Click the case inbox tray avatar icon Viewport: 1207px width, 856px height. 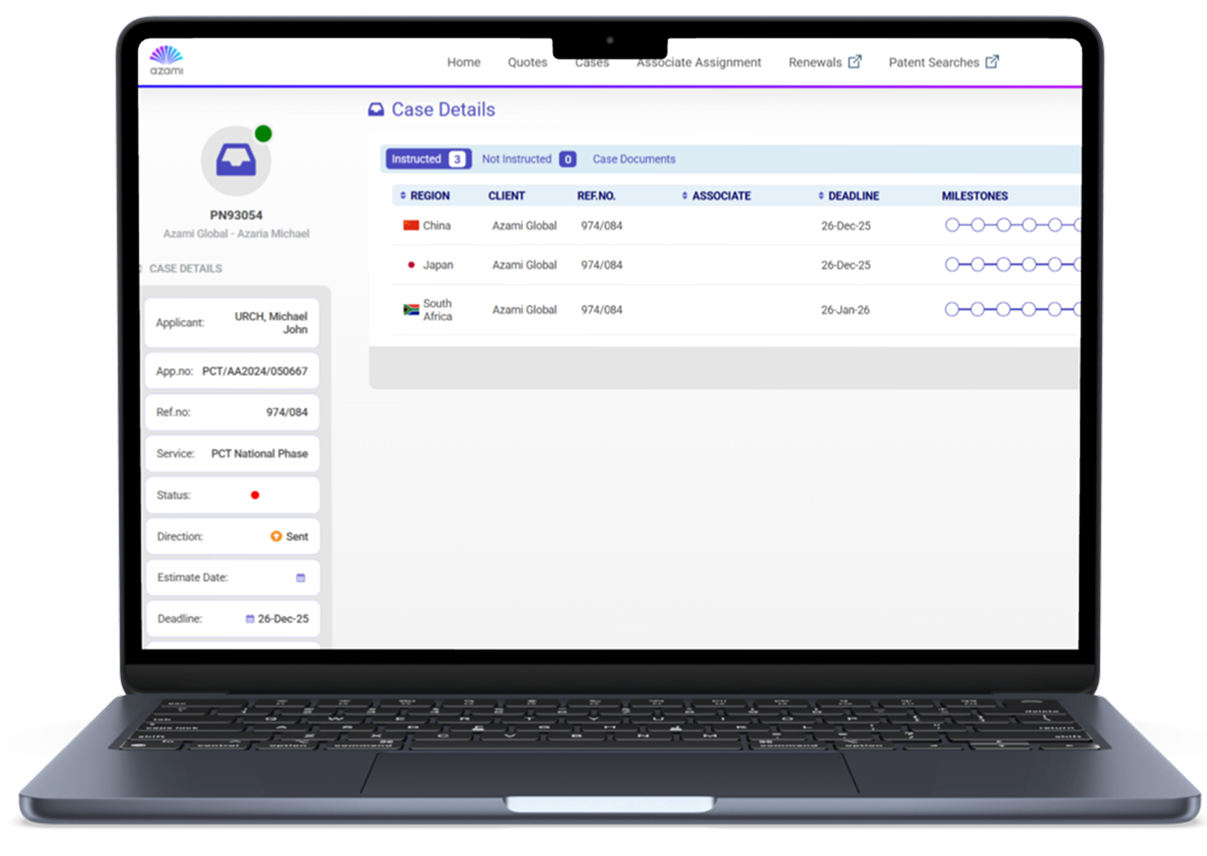(236, 161)
